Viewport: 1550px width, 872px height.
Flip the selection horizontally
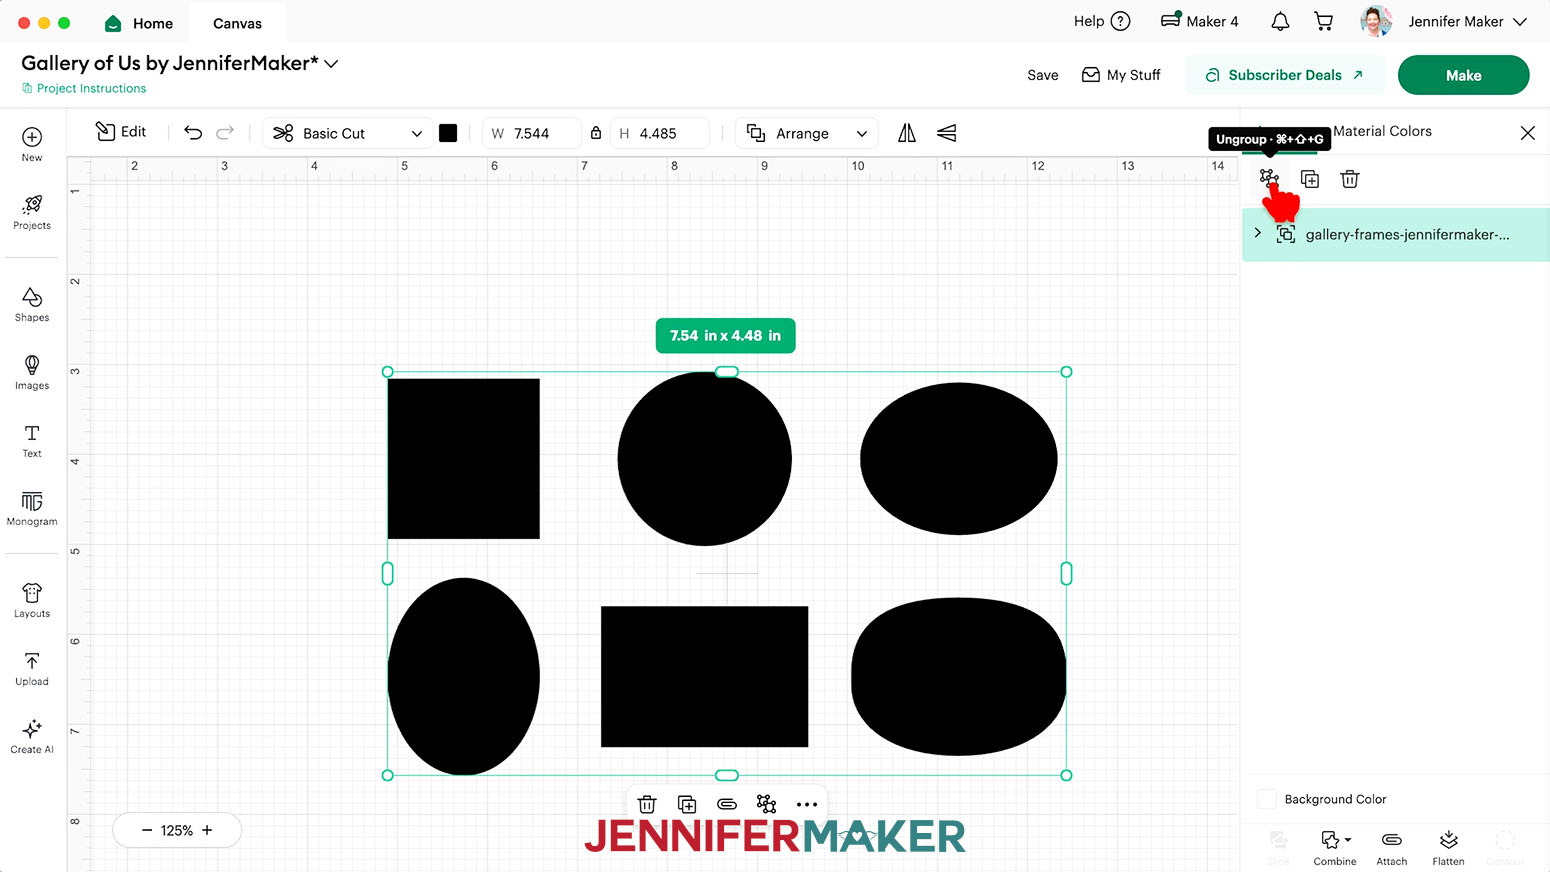(x=907, y=133)
